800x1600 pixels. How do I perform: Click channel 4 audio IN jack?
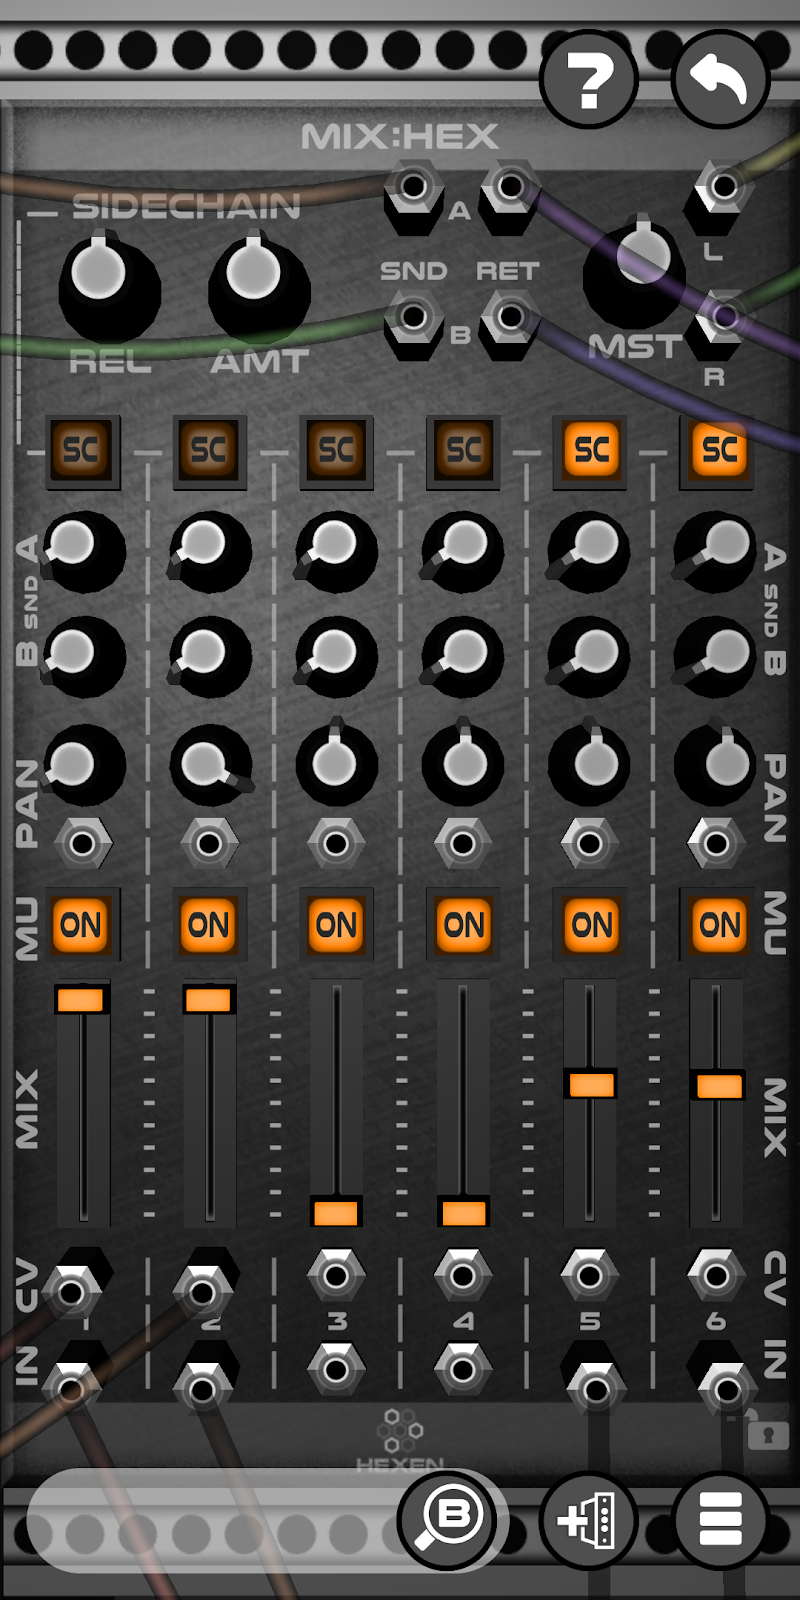[x=462, y=1368]
